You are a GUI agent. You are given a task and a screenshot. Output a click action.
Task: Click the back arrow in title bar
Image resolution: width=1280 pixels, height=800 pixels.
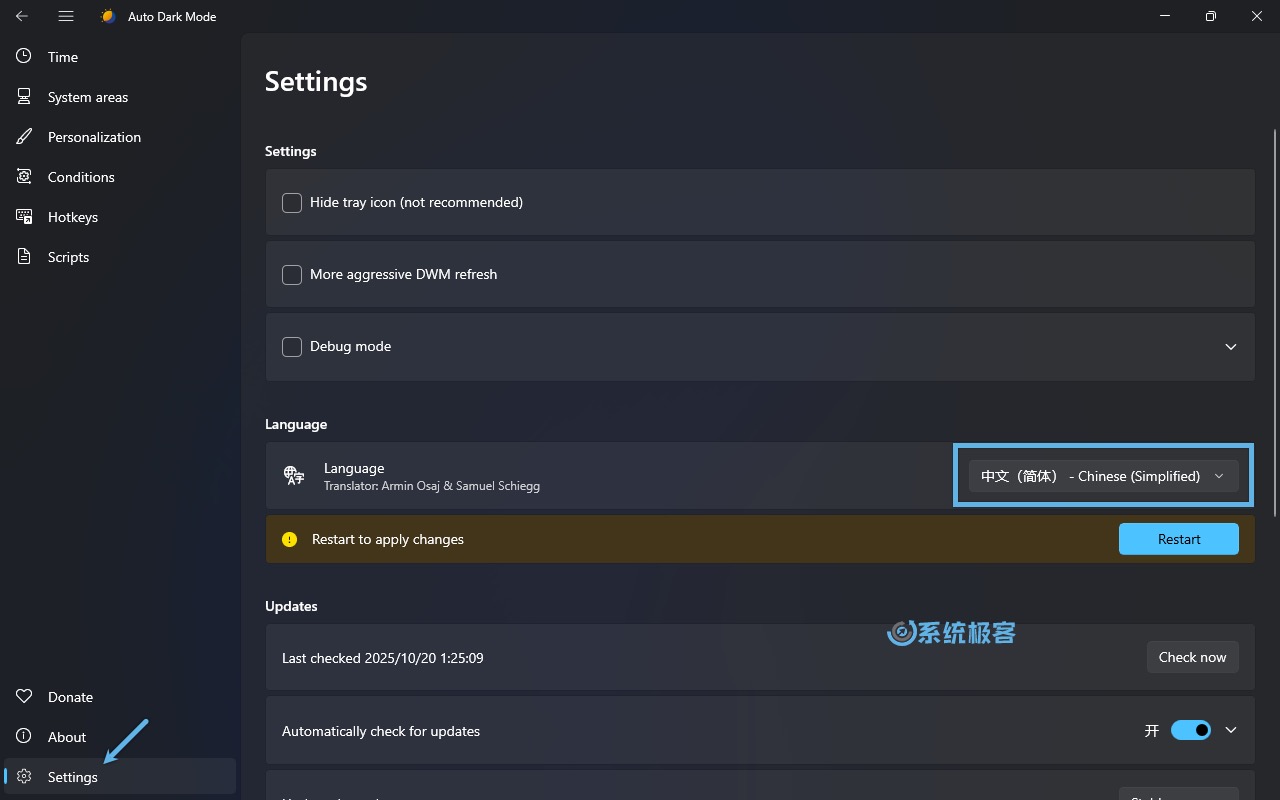[x=22, y=17]
